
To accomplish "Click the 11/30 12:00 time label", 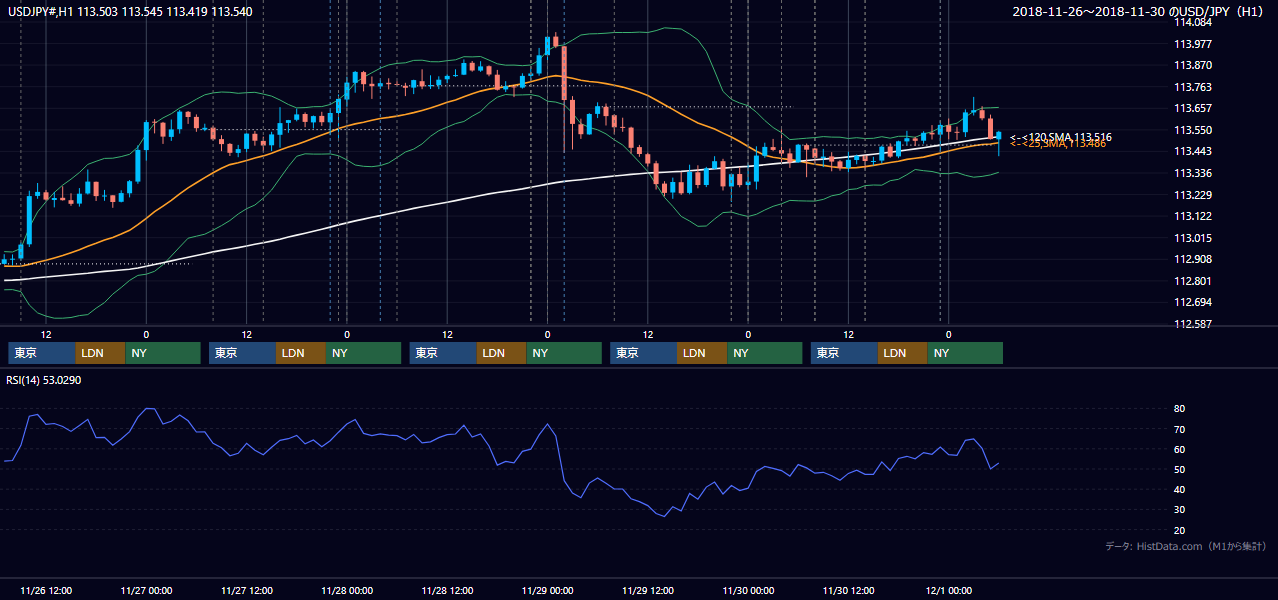I will pyautogui.click(x=848, y=590).
